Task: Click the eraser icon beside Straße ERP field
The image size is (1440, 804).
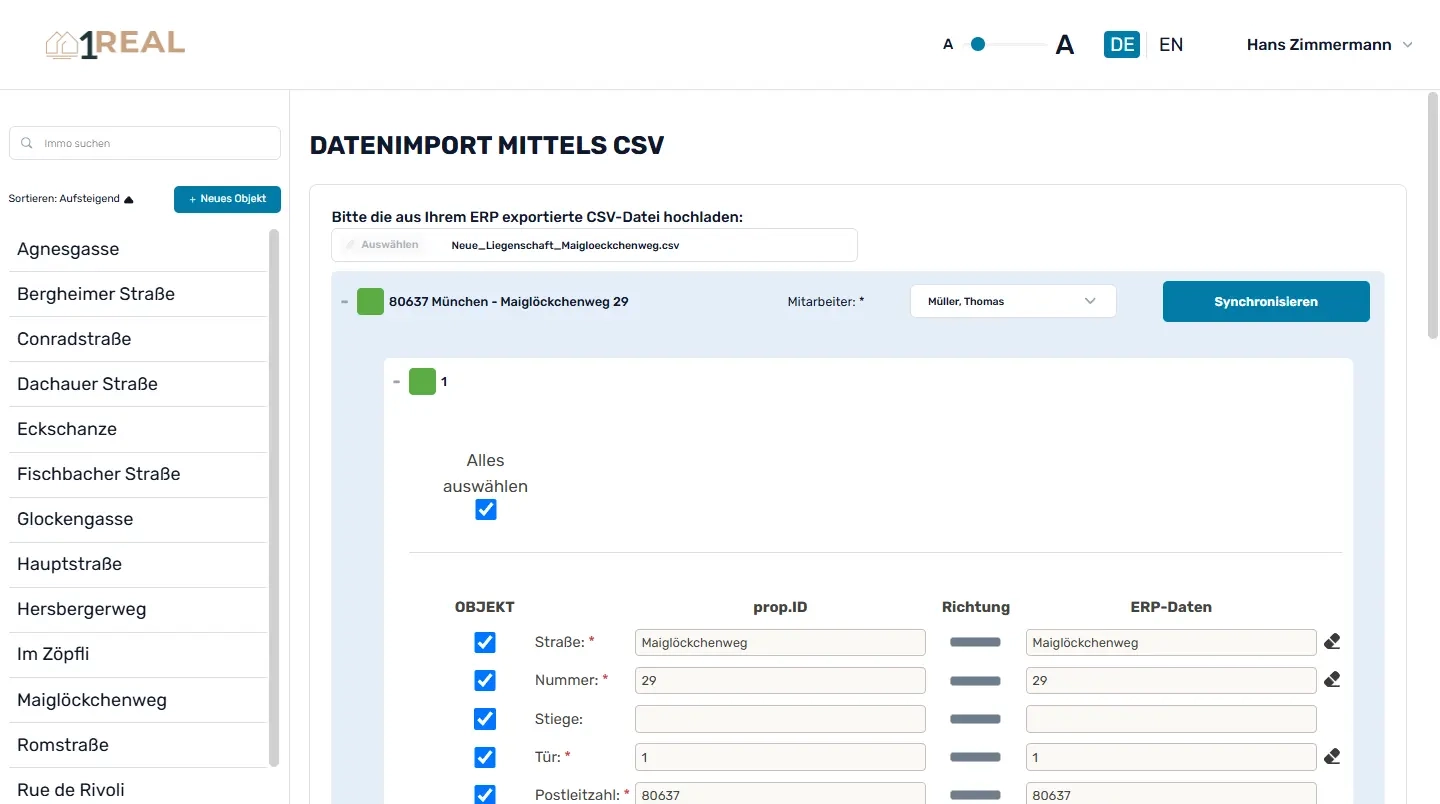Action: tap(1332, 641)
